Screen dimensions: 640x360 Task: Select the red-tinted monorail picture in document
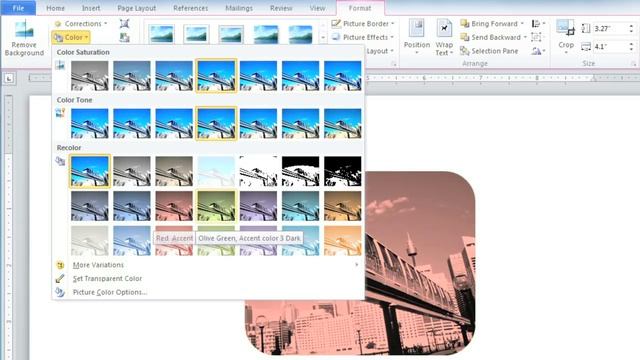[420, 263]
